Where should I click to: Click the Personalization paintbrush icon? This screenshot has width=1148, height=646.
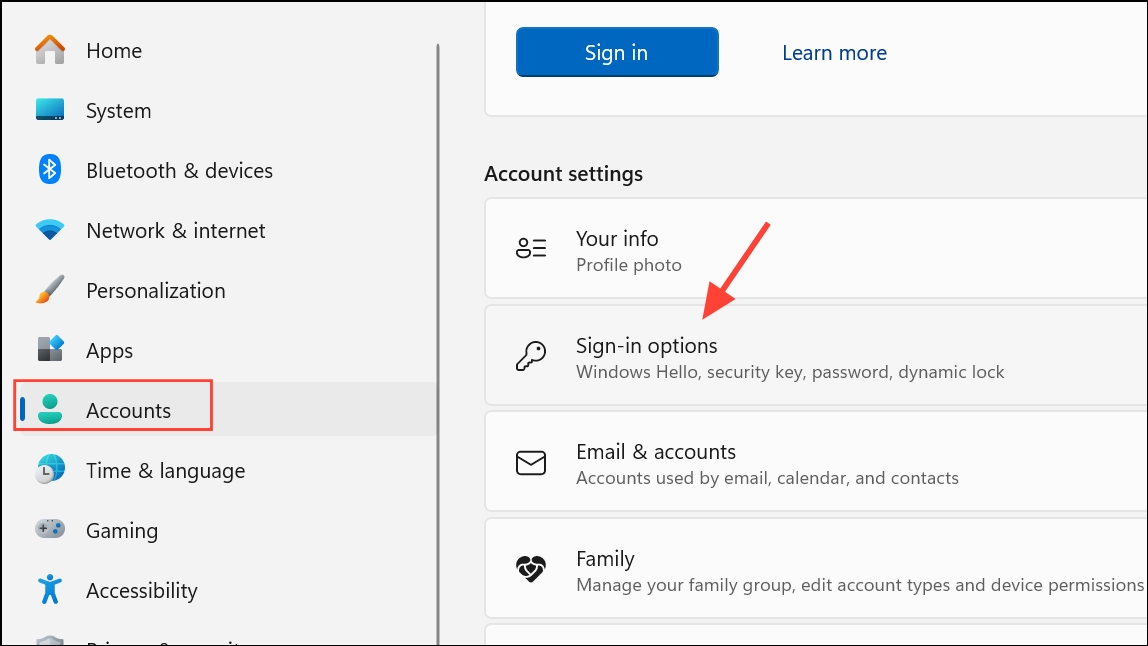50,290
